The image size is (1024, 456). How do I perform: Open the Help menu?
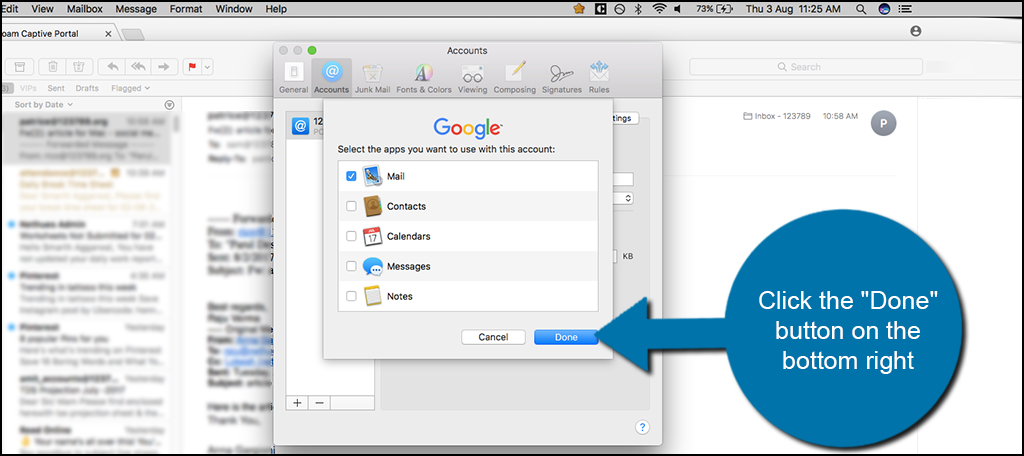276,9
